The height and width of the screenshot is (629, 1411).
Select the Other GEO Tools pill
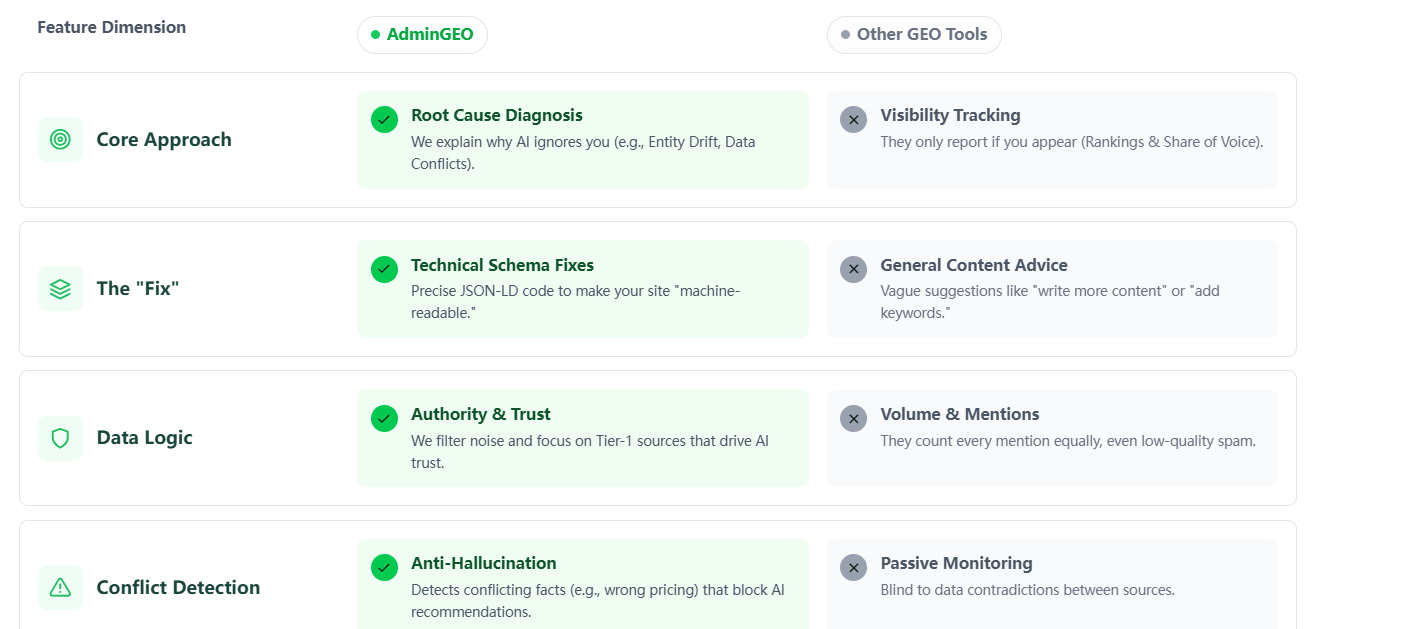coord(914,34)
